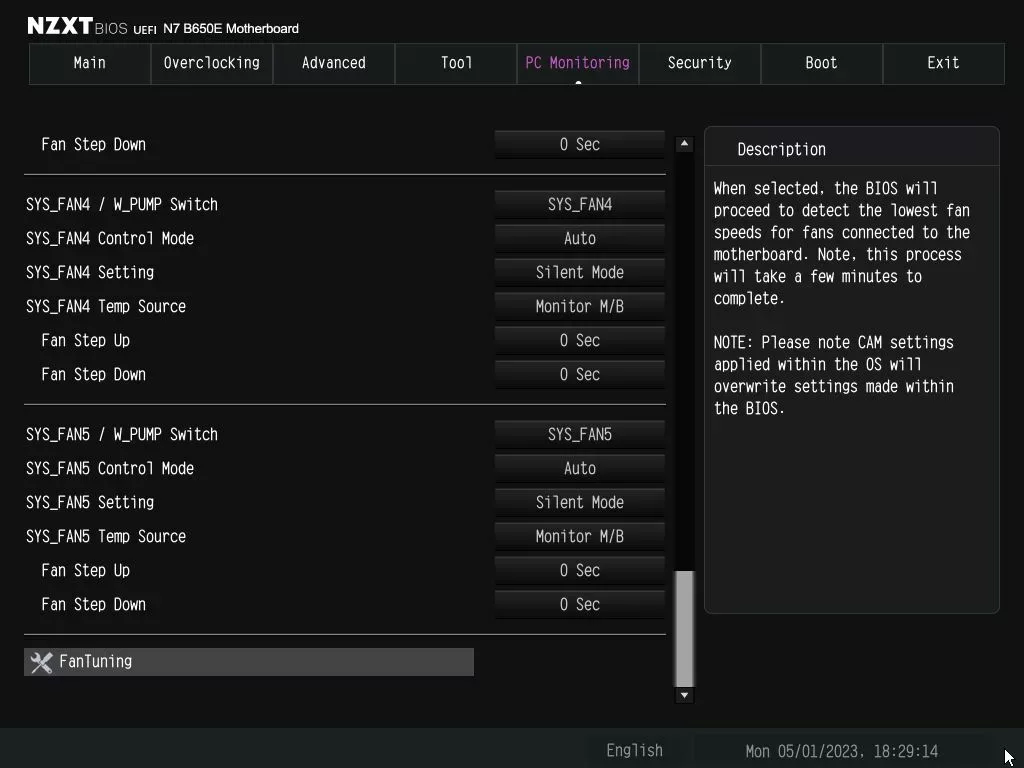The height and width of the screenshot is (768, 1024).
Task: Open the SYS_FAN4 / W_PUMP Switch selector
Action: (x=579, y=204)
